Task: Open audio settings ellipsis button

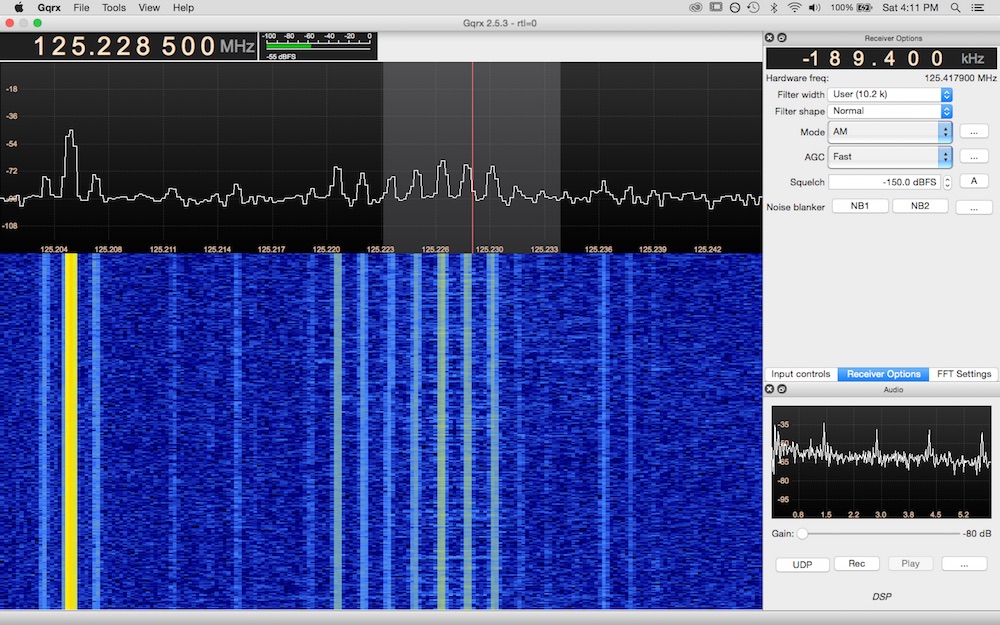Action: click(964, 564)
